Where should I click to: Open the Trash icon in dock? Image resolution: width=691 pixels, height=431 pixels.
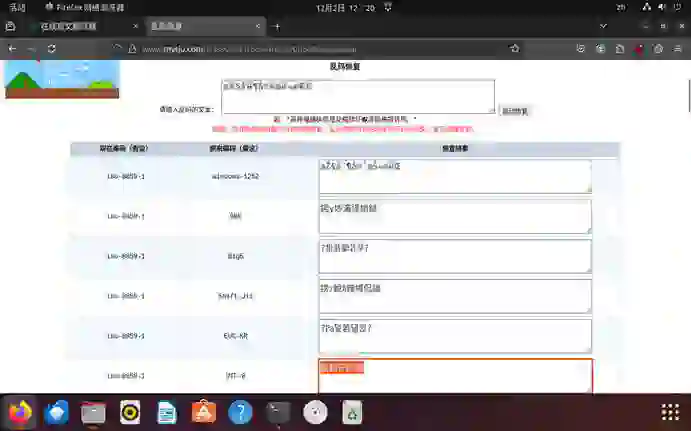pyautogui.click(x=352, y=412)
